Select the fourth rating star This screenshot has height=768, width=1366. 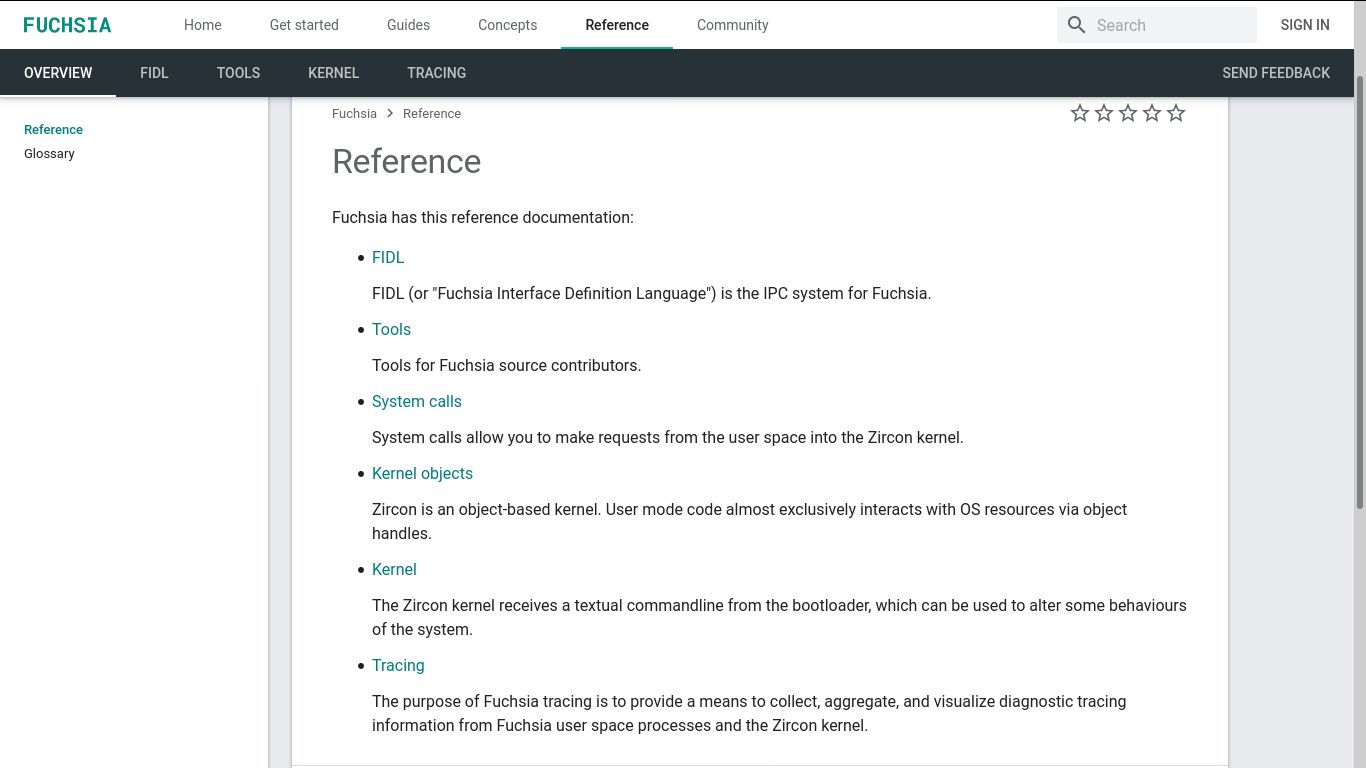point(1152,113)
